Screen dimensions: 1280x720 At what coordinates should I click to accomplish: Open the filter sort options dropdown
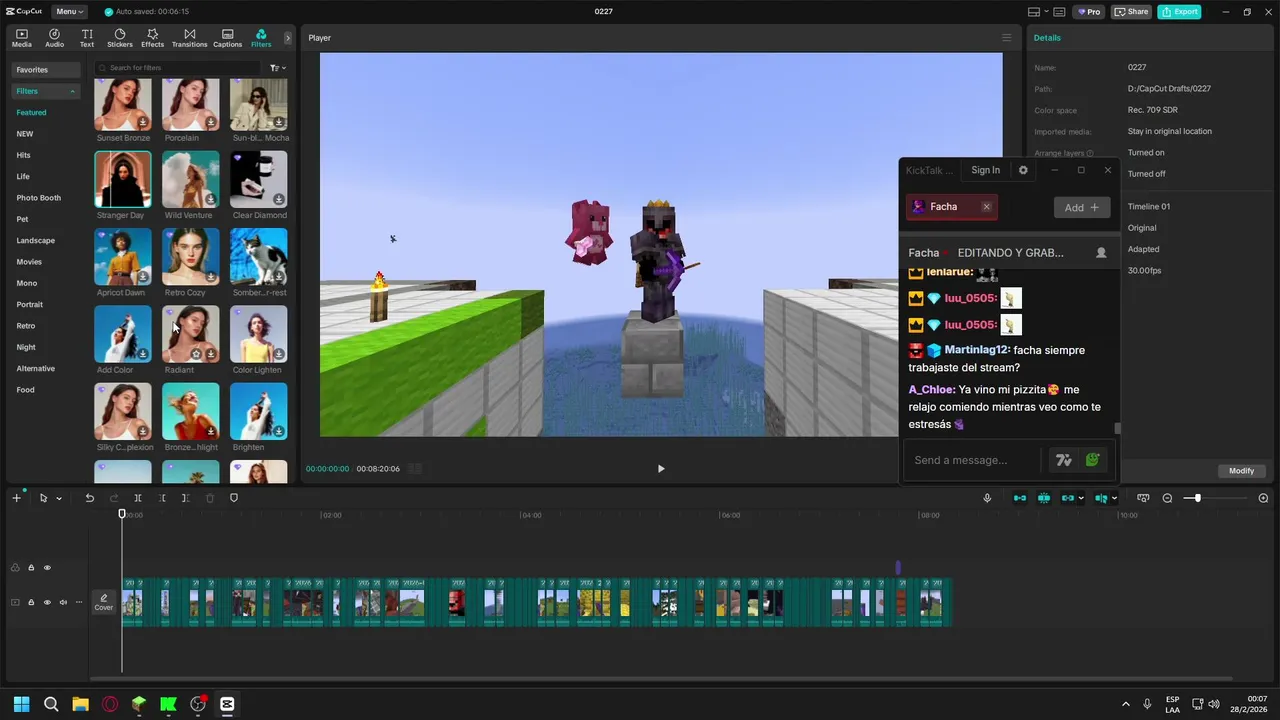coord(277,68)
